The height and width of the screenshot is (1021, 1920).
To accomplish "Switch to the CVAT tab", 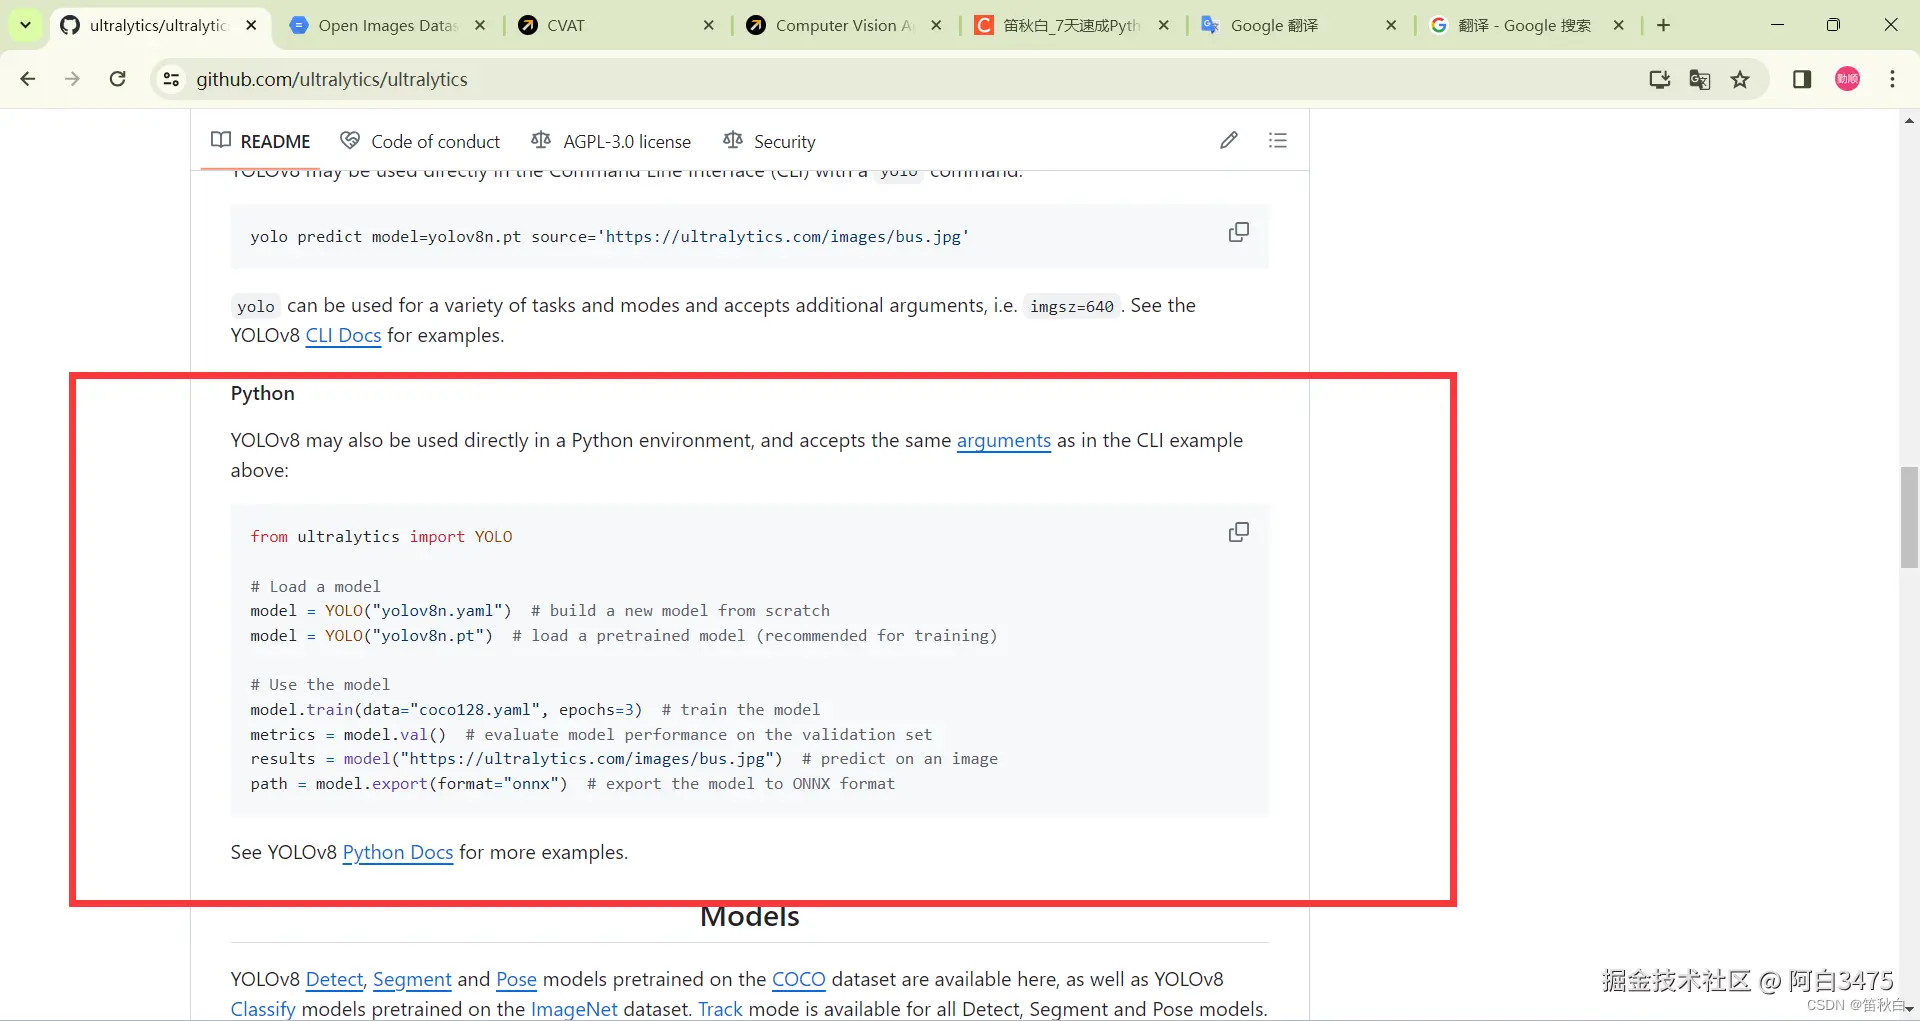I will click(x=614, y=26).
